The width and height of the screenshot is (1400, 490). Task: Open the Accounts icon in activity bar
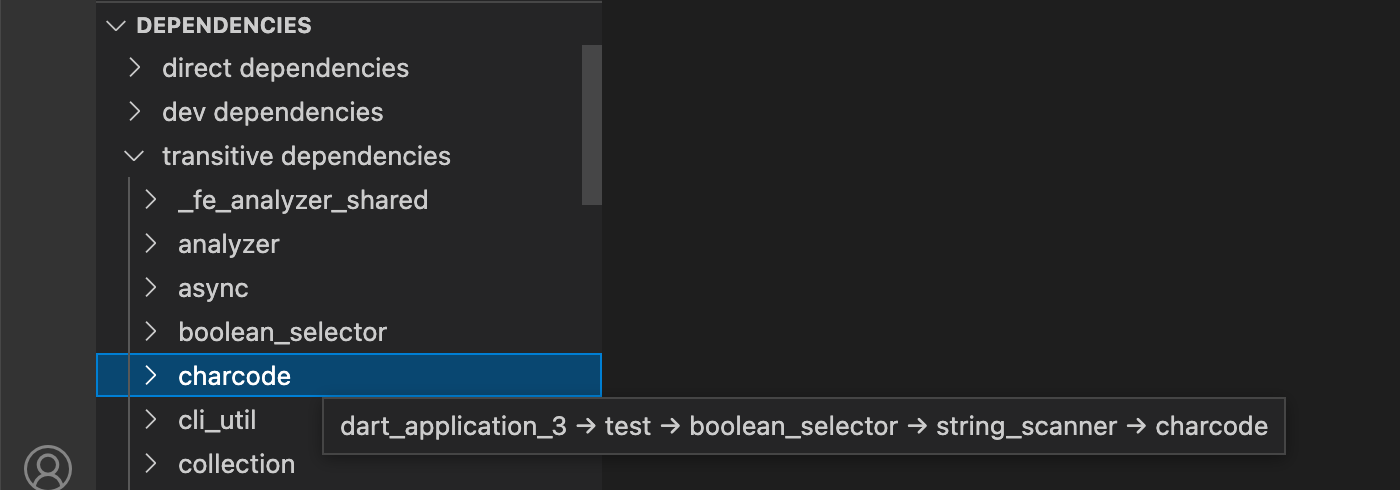point(48,468)
